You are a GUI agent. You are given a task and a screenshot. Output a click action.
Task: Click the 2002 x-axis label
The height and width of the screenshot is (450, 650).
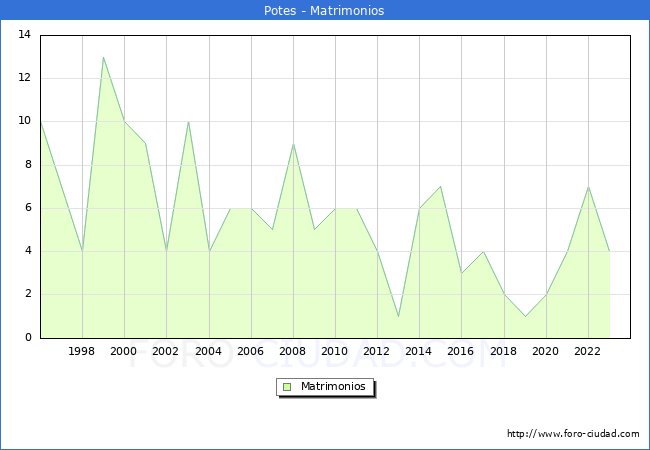coord(165,351)
